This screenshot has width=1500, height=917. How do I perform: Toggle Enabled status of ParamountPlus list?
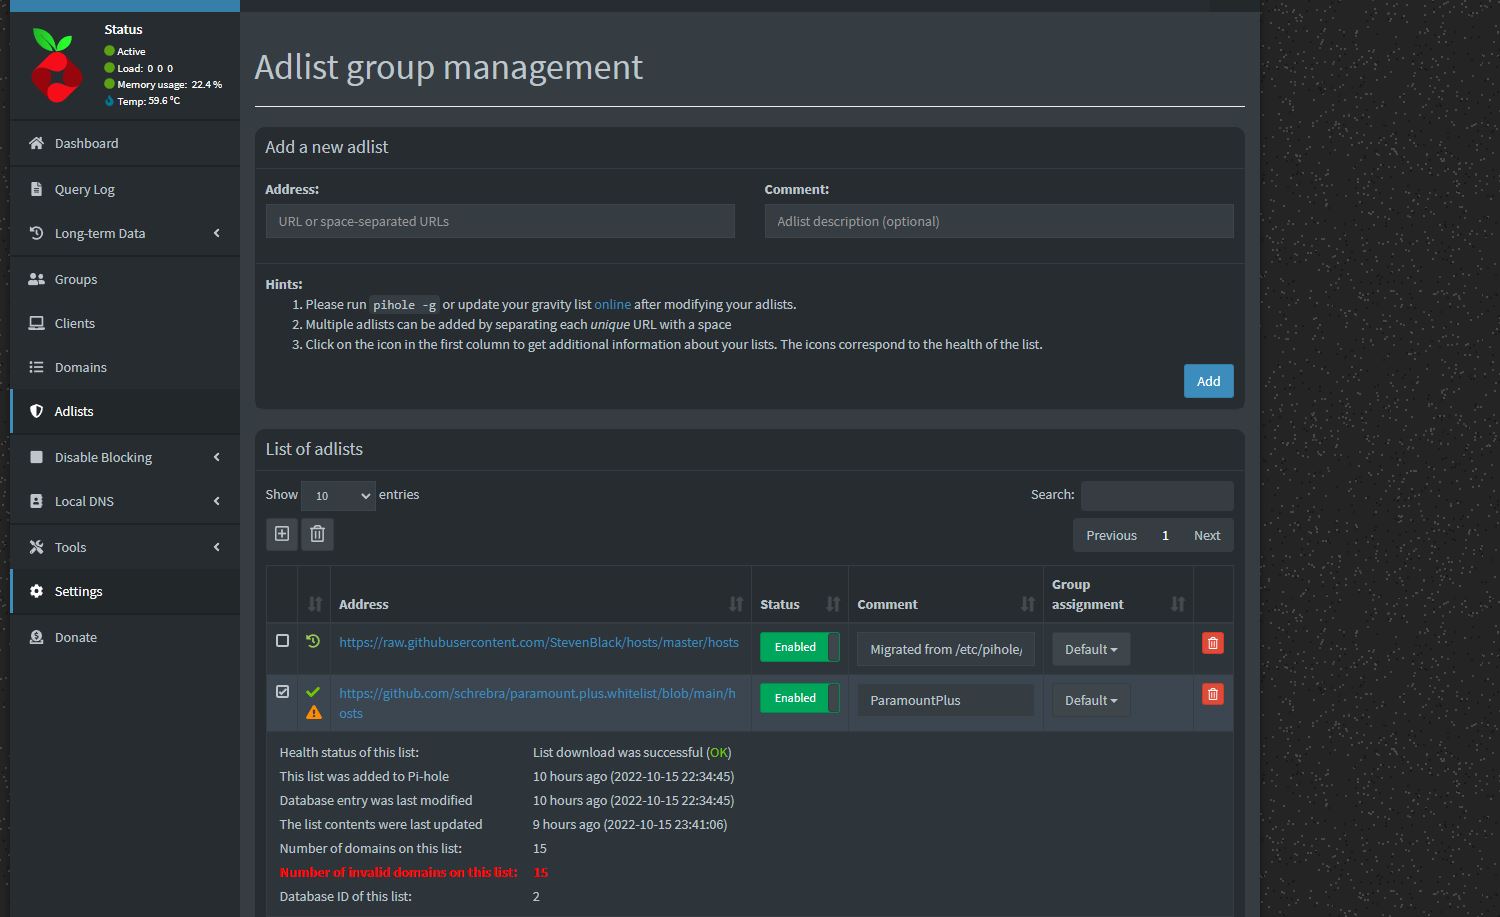tap(800, 698)
